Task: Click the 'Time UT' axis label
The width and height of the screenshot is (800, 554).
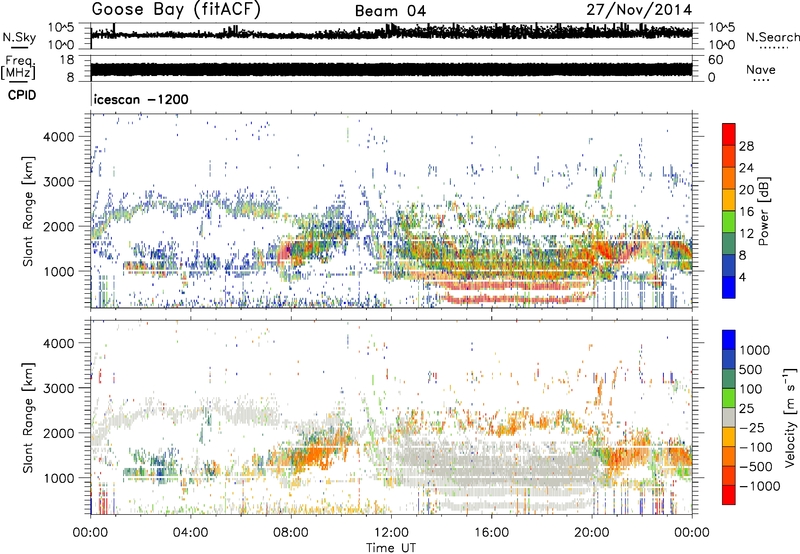Action: tap(391, 548)
